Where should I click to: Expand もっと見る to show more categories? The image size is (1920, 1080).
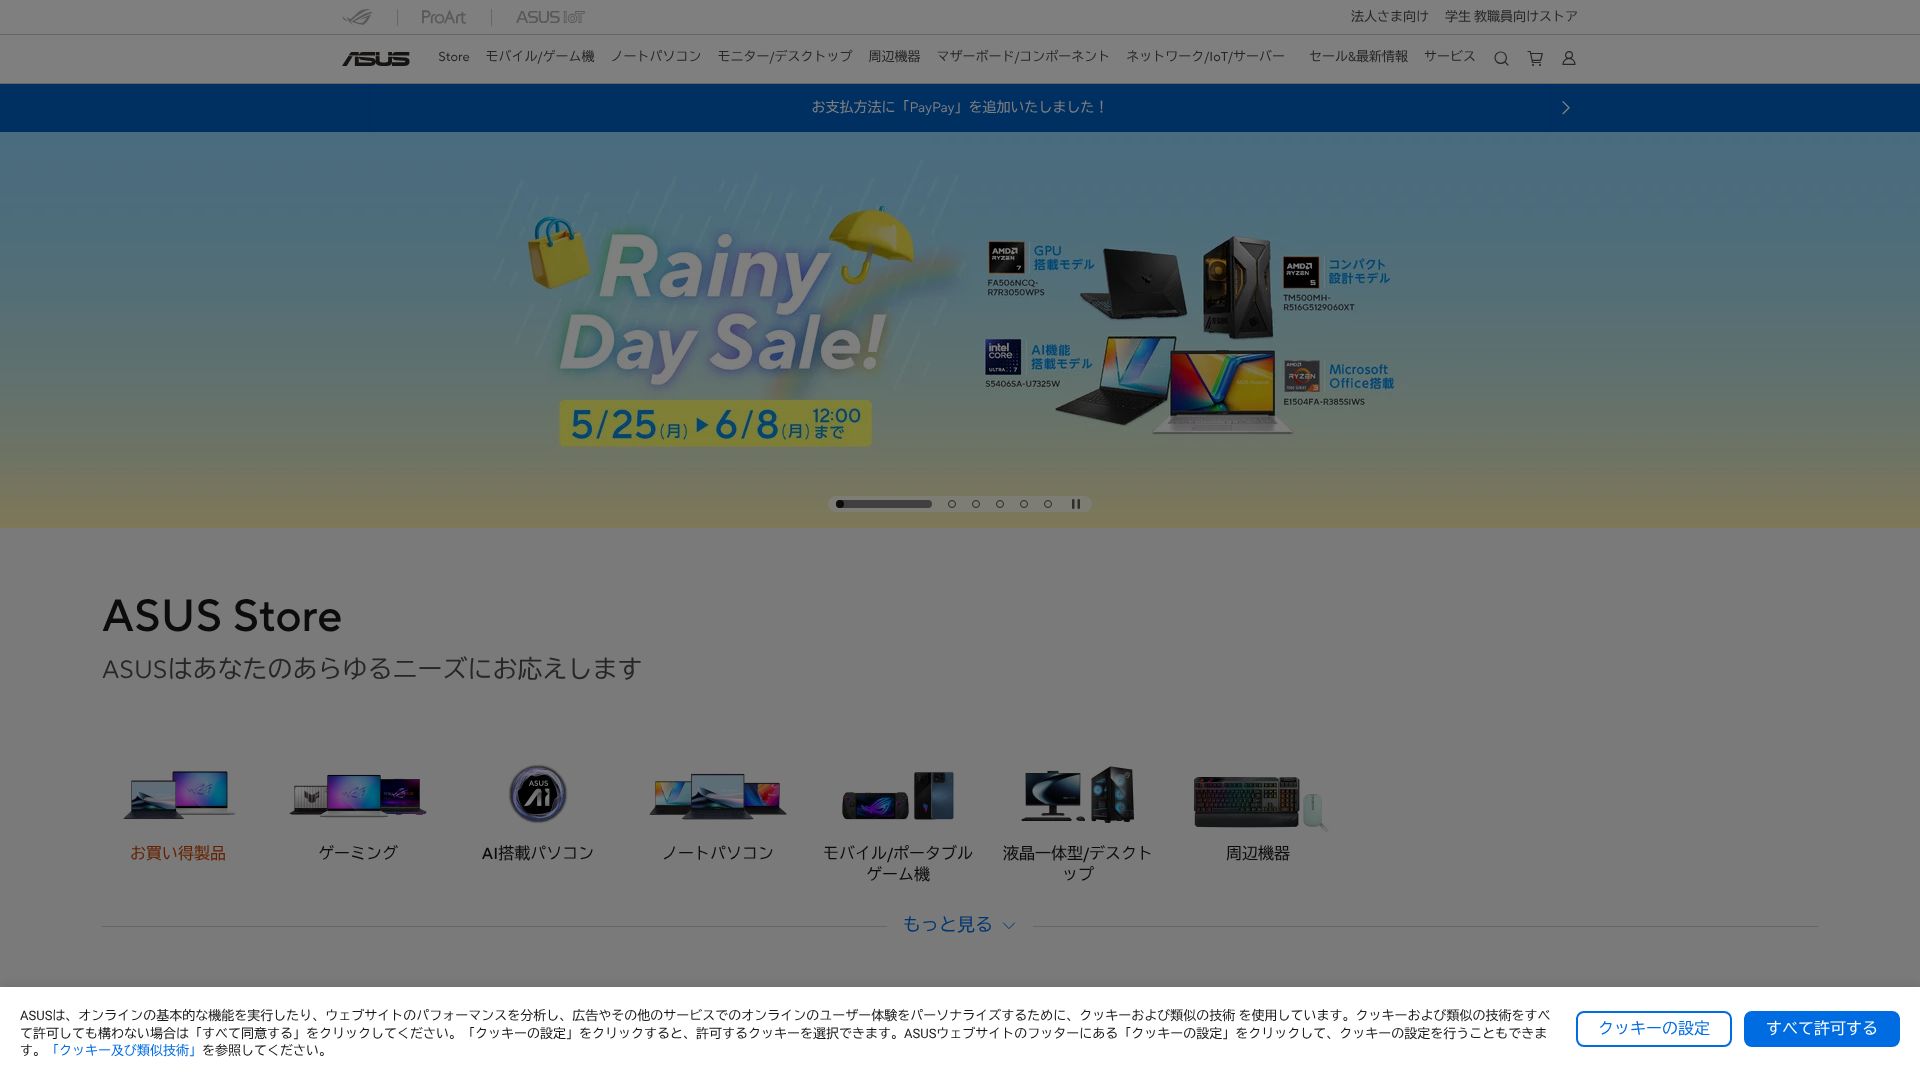click(959, 925)
